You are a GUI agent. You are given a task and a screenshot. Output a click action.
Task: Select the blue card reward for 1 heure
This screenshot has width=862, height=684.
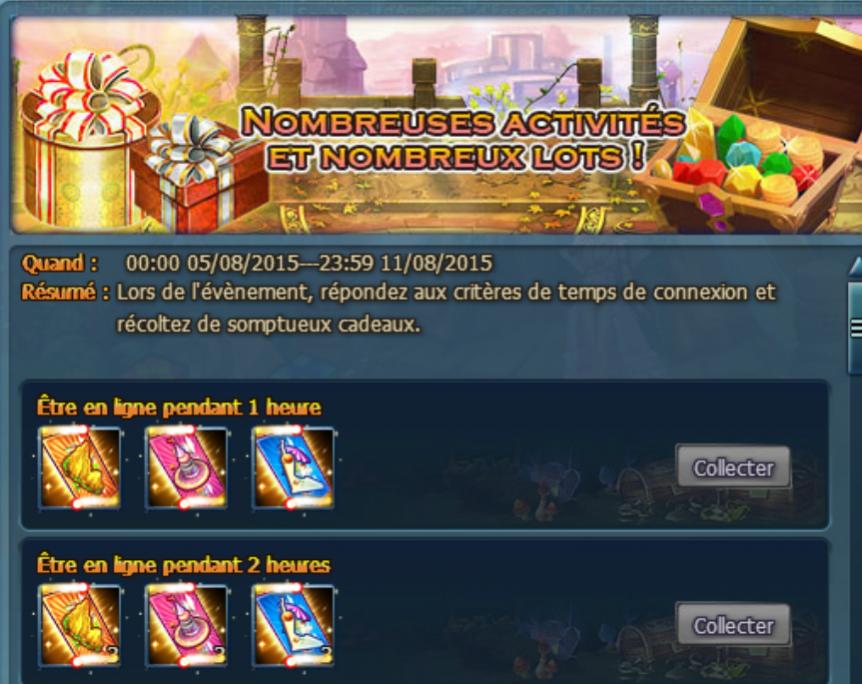(x=294, y=468)
